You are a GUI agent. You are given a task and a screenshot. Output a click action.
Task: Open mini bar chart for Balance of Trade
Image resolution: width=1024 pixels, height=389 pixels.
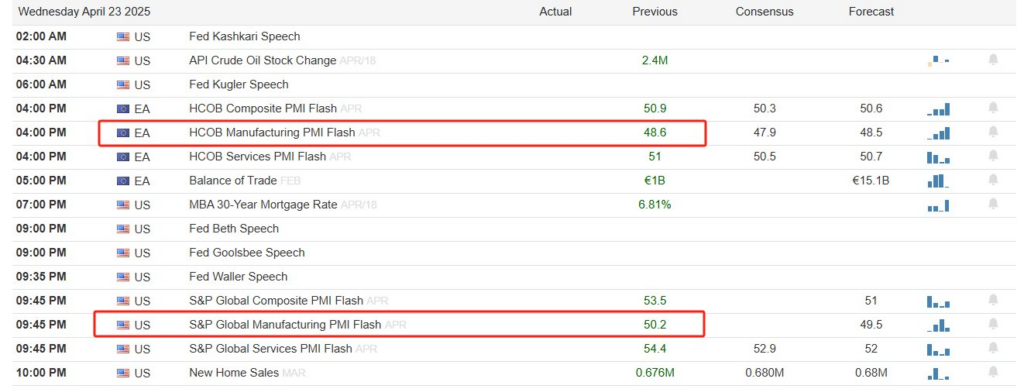938,181
